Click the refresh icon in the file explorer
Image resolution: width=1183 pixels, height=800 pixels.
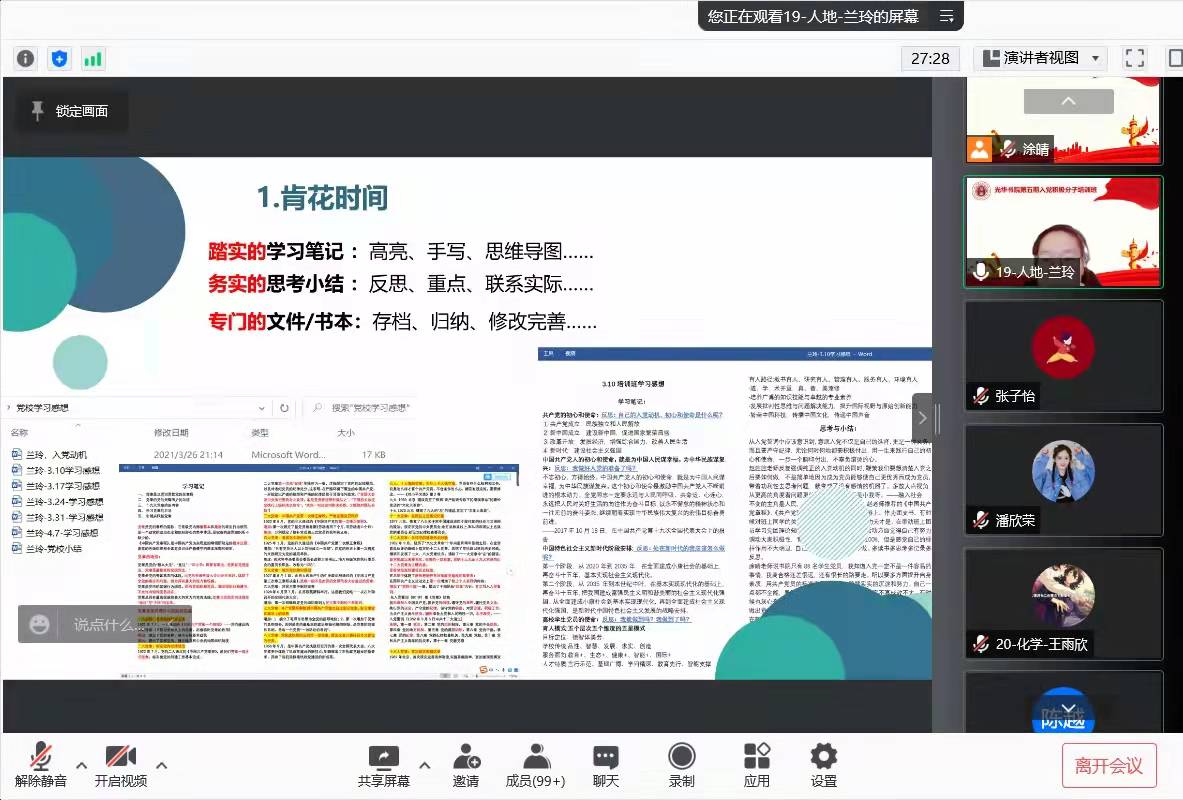click(284, 408)
